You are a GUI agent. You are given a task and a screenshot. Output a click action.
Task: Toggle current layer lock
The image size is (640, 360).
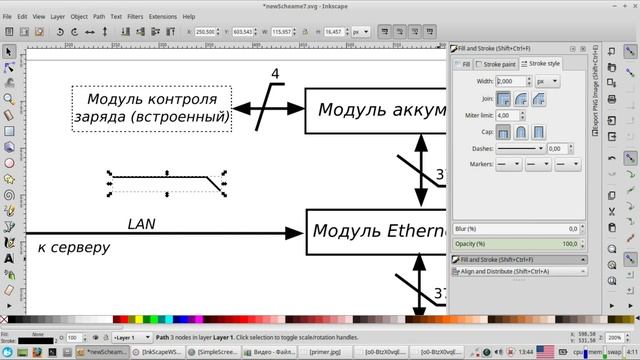click(x=106, y=338)
